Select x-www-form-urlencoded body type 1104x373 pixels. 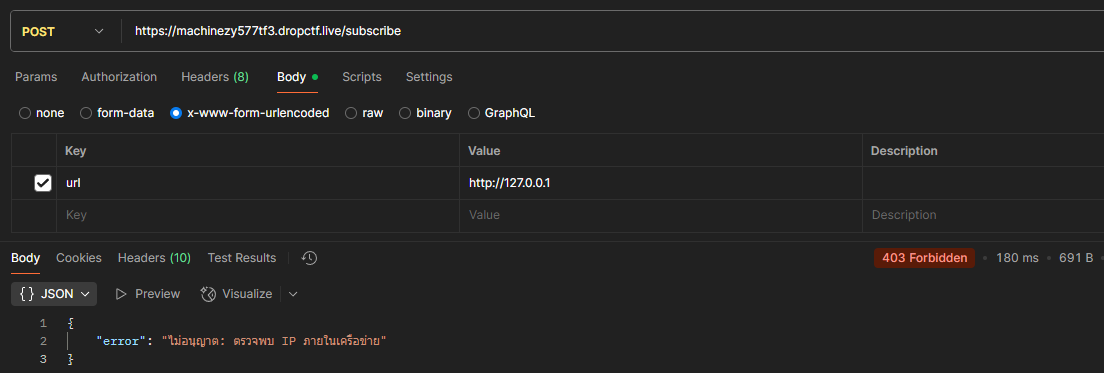pyautogui.click(x=250, y=113)
